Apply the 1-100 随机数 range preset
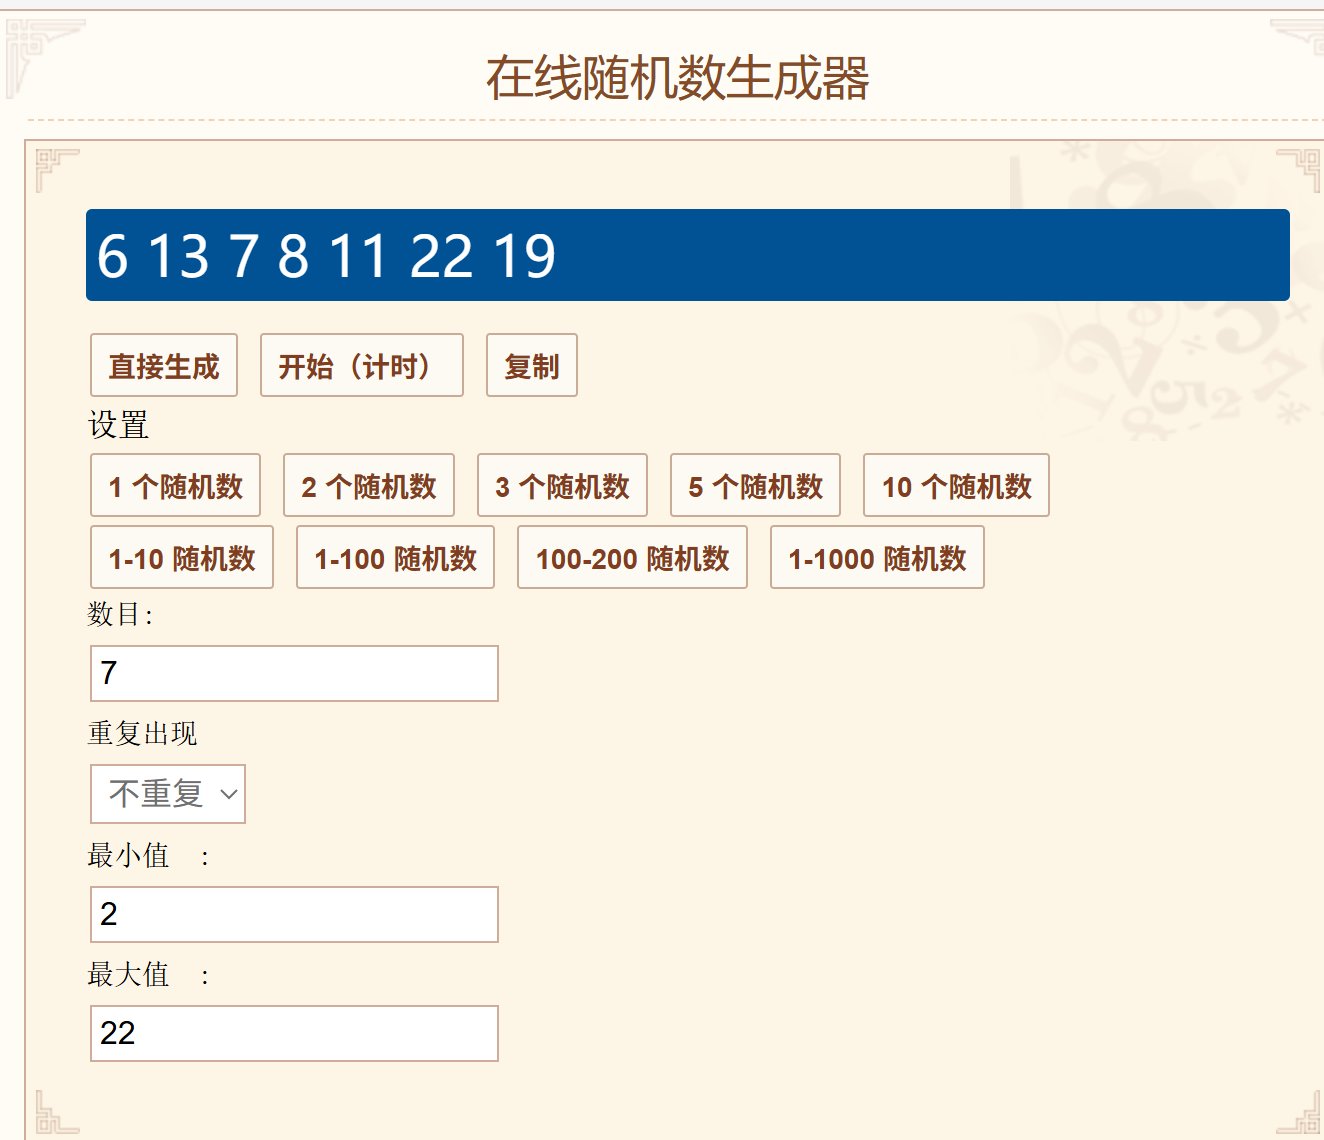Image resolution: width=1324 pixels, height=1140 pixels. coord(395,558)
